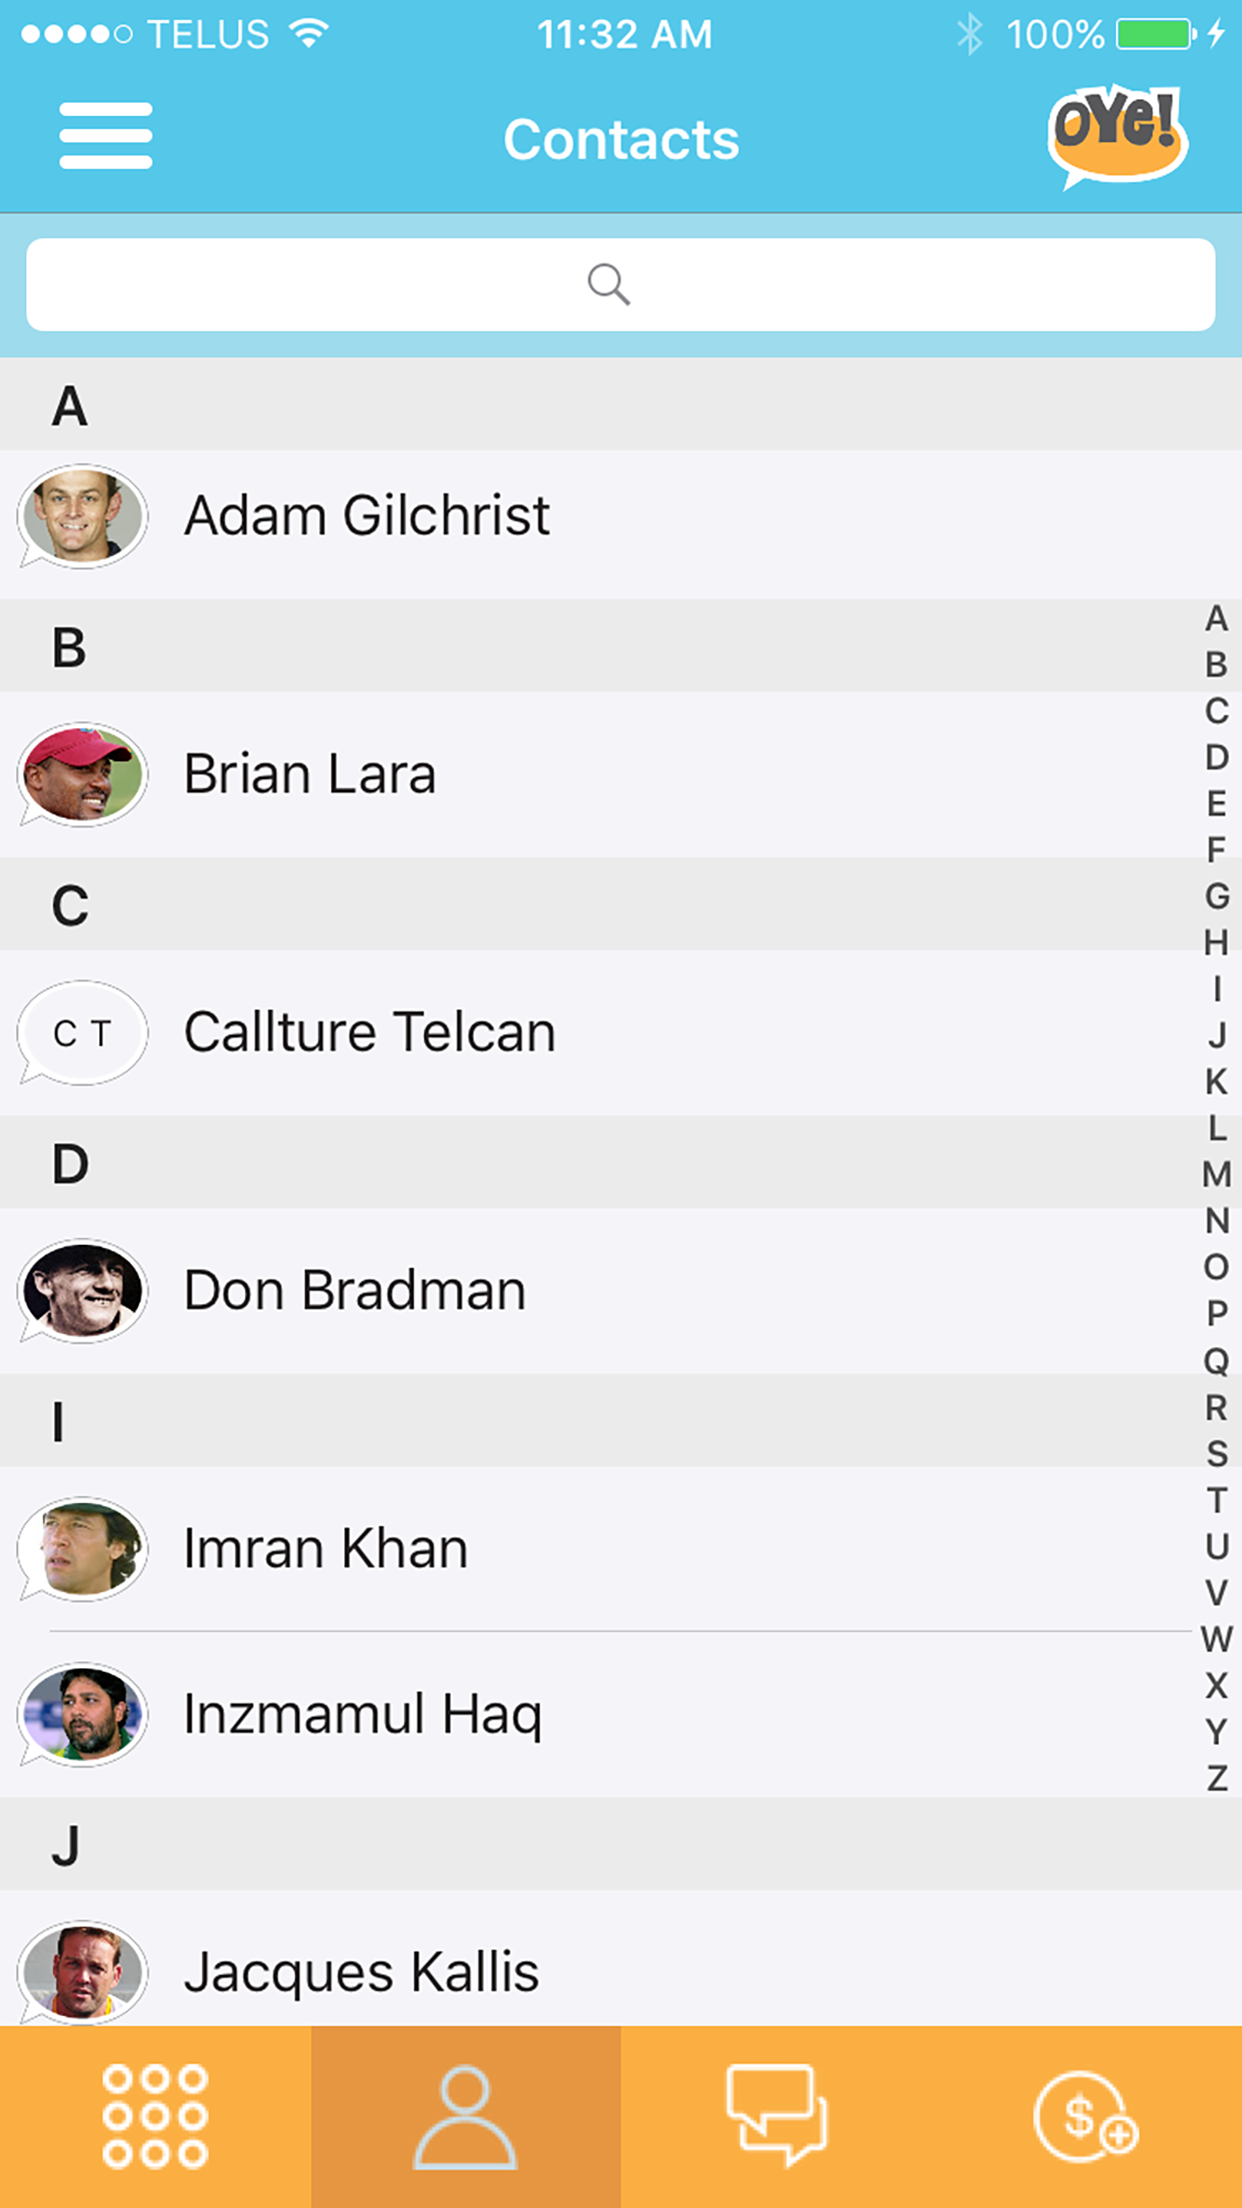Tap Don Bradman's avatar photo

click(82, 1291)
